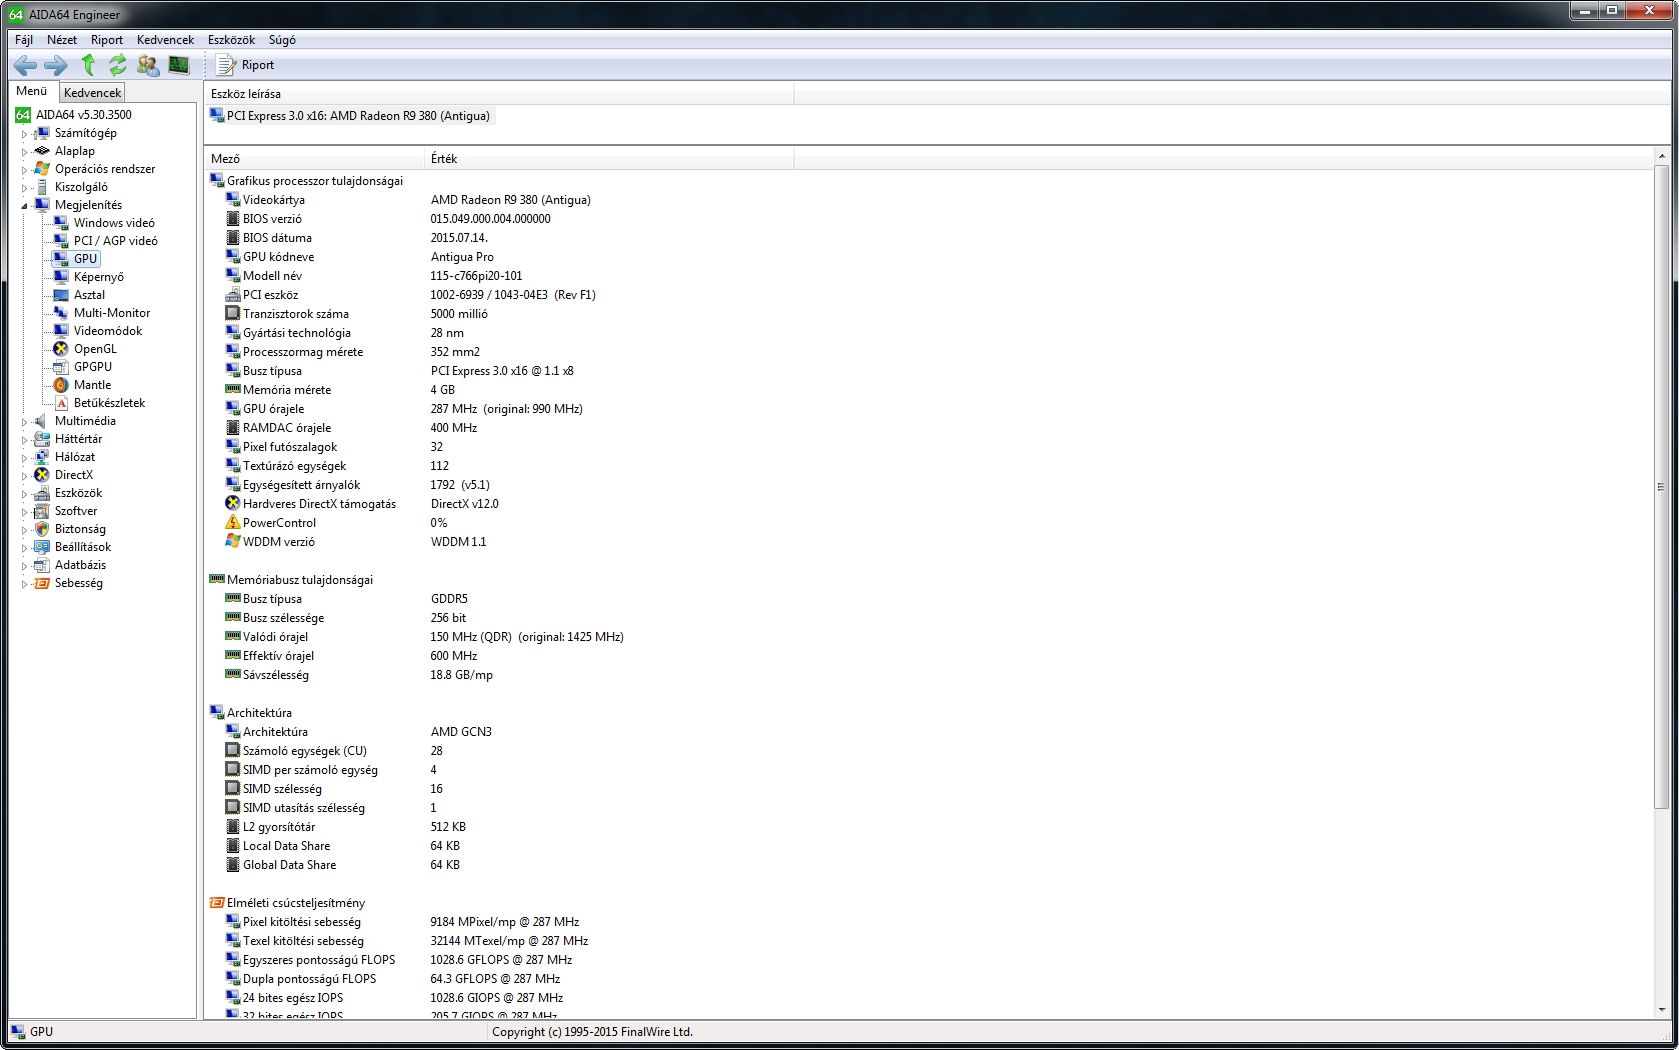Viewport: 1679px width, 1050px height.
Task: Switch to the Kedvencek sidebar tab
Action: (92, 92)
